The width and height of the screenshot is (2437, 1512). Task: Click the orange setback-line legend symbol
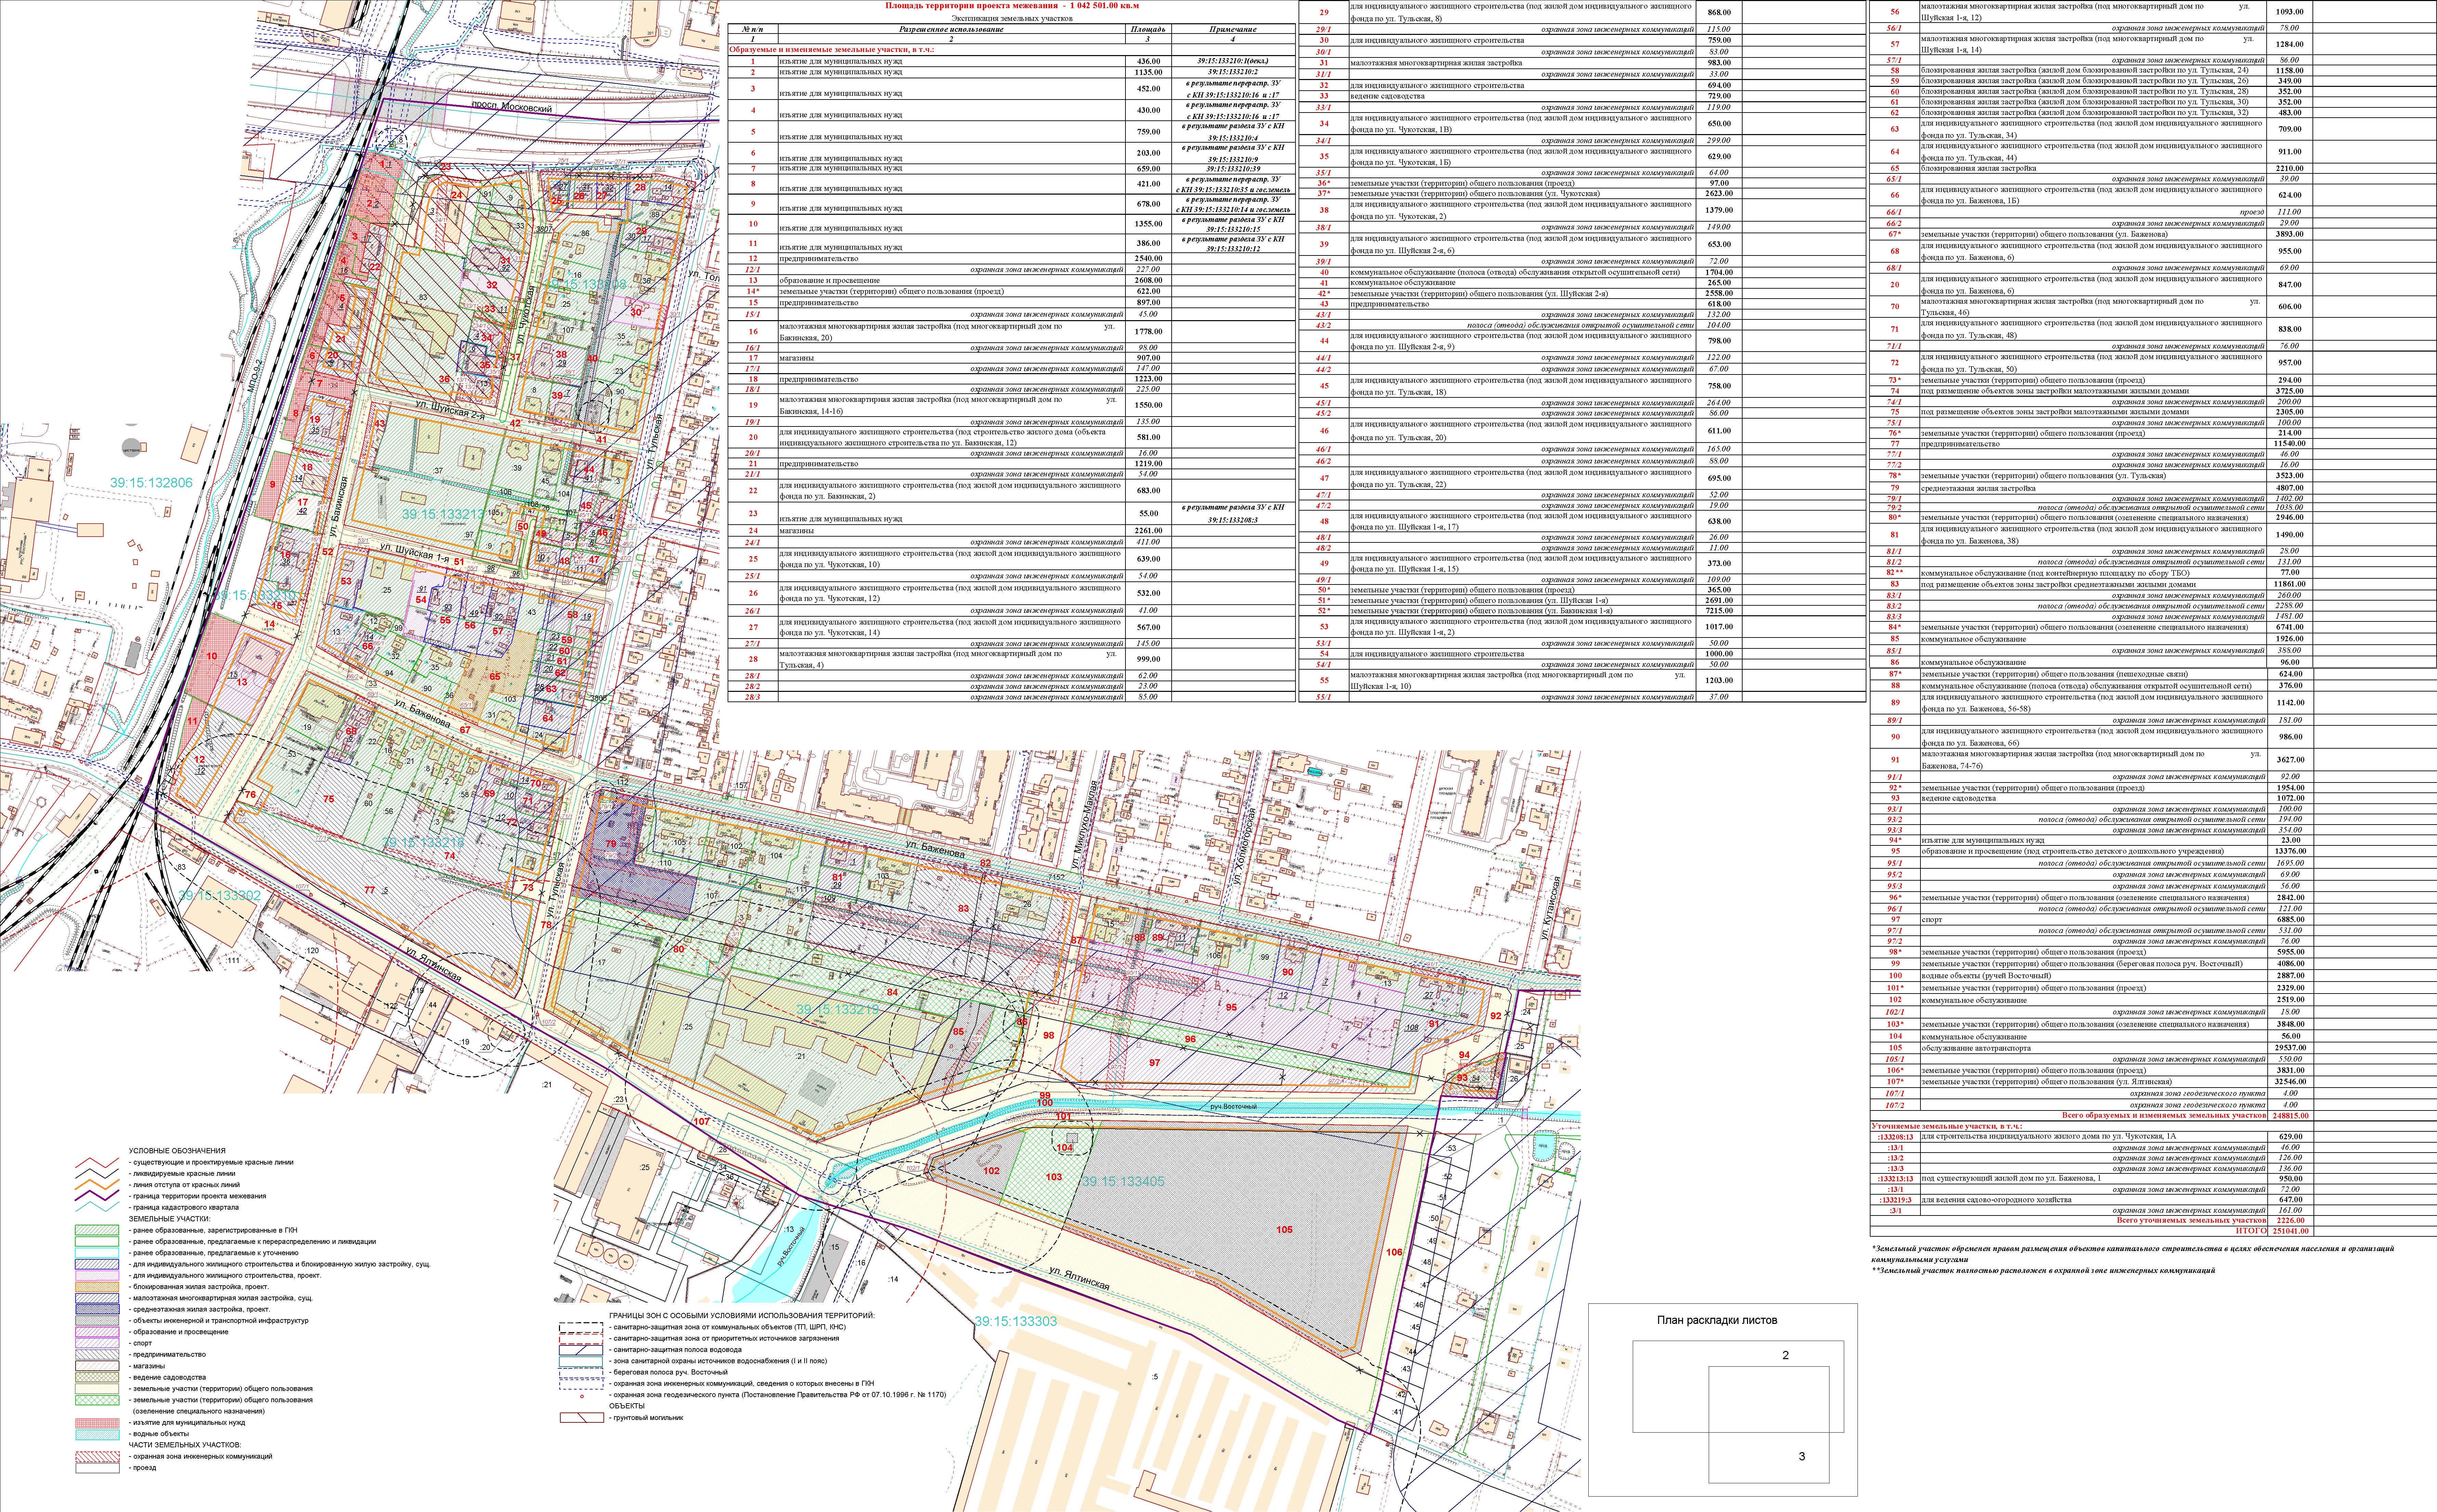[x=97, y=1185]
